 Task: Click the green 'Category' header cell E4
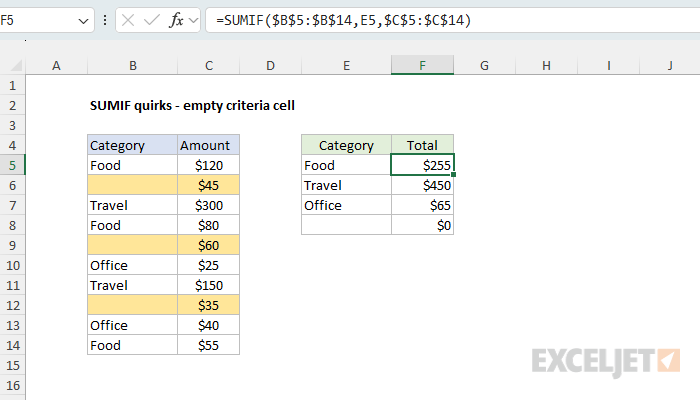pyautogui.click(x=346, y=145)
